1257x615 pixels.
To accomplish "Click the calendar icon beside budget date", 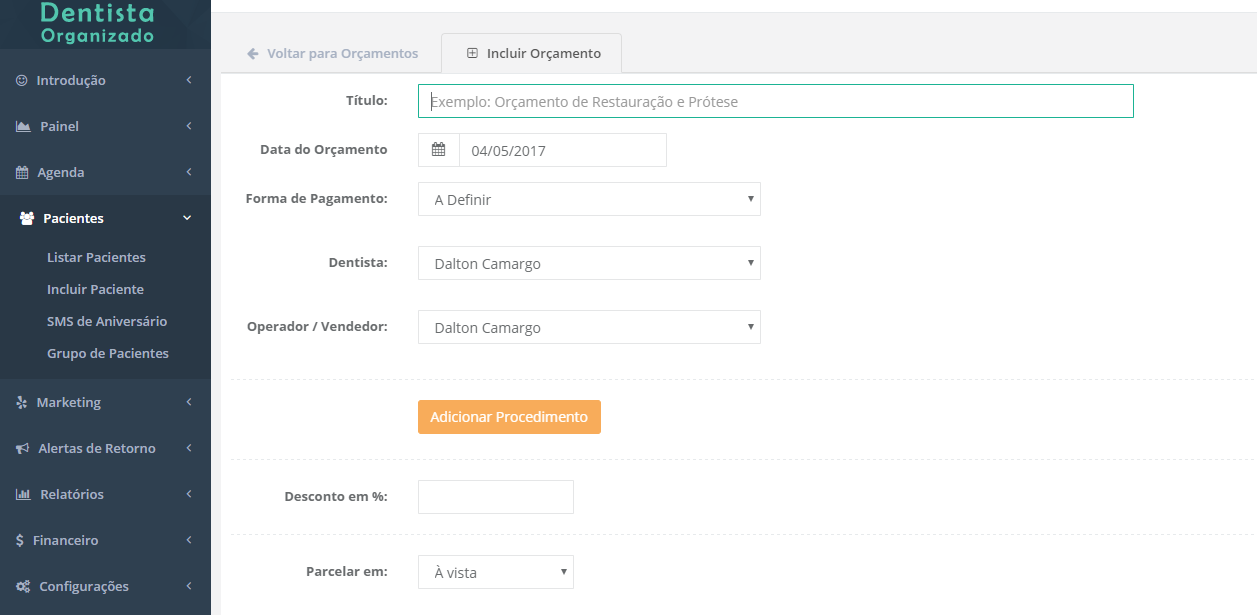I will (438, 150).
